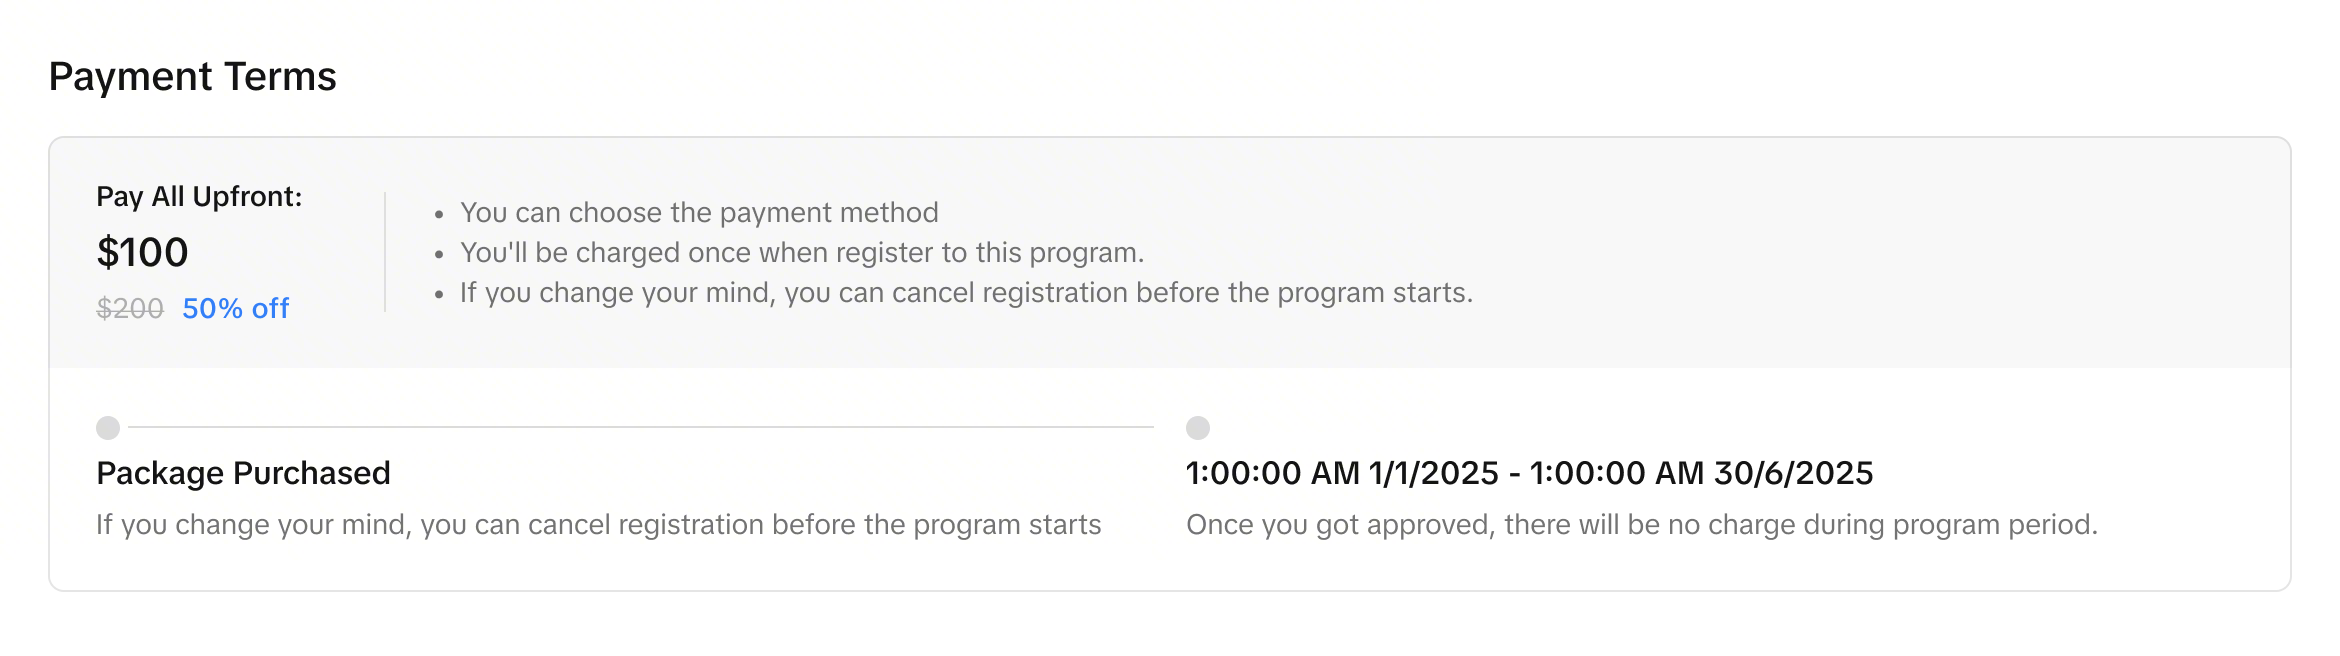Click the bullet point before charged once line
2340x656 pixels.
point(439,254)
